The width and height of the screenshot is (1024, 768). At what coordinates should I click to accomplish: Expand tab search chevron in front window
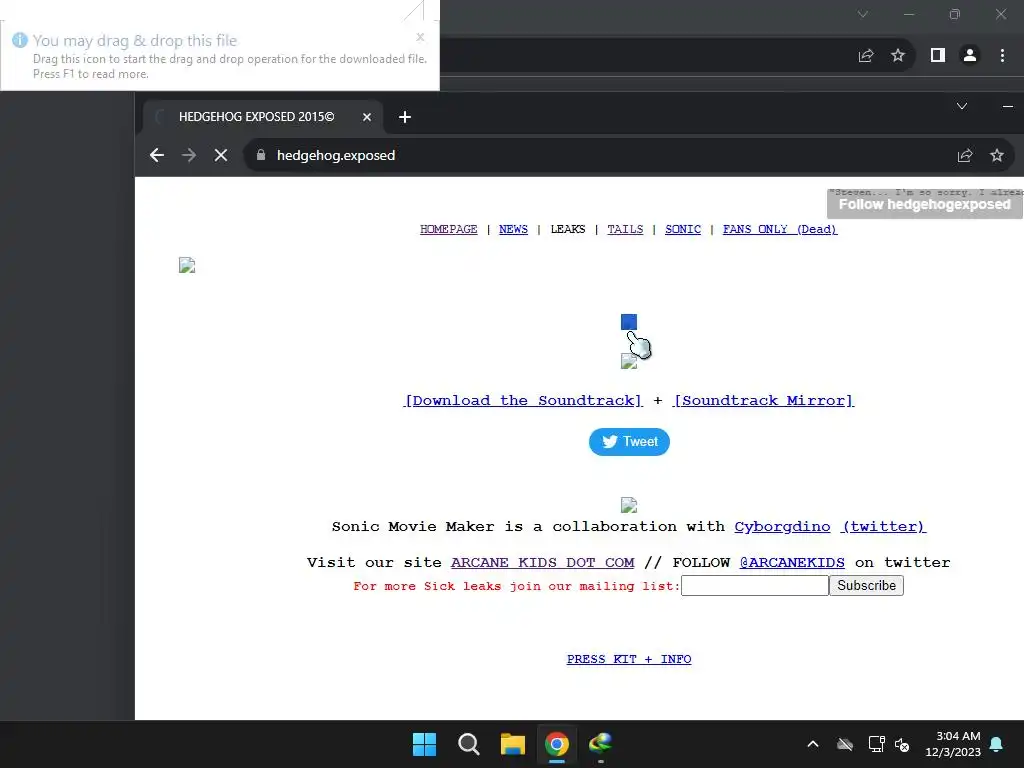[x=962, y=106]
